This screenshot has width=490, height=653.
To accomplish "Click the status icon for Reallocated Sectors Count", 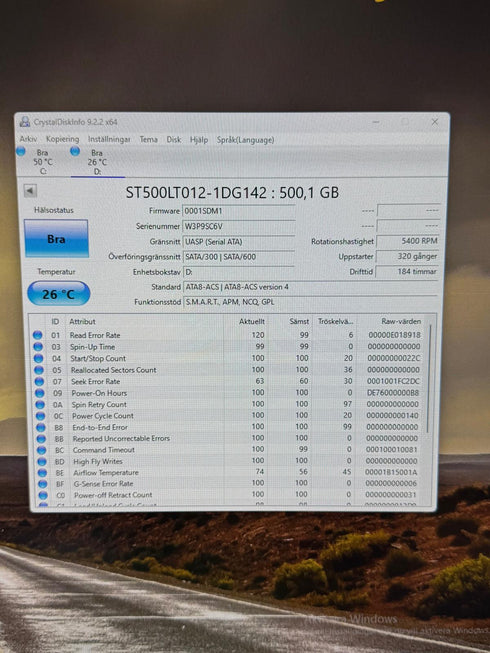I will (x=39, y=370).
